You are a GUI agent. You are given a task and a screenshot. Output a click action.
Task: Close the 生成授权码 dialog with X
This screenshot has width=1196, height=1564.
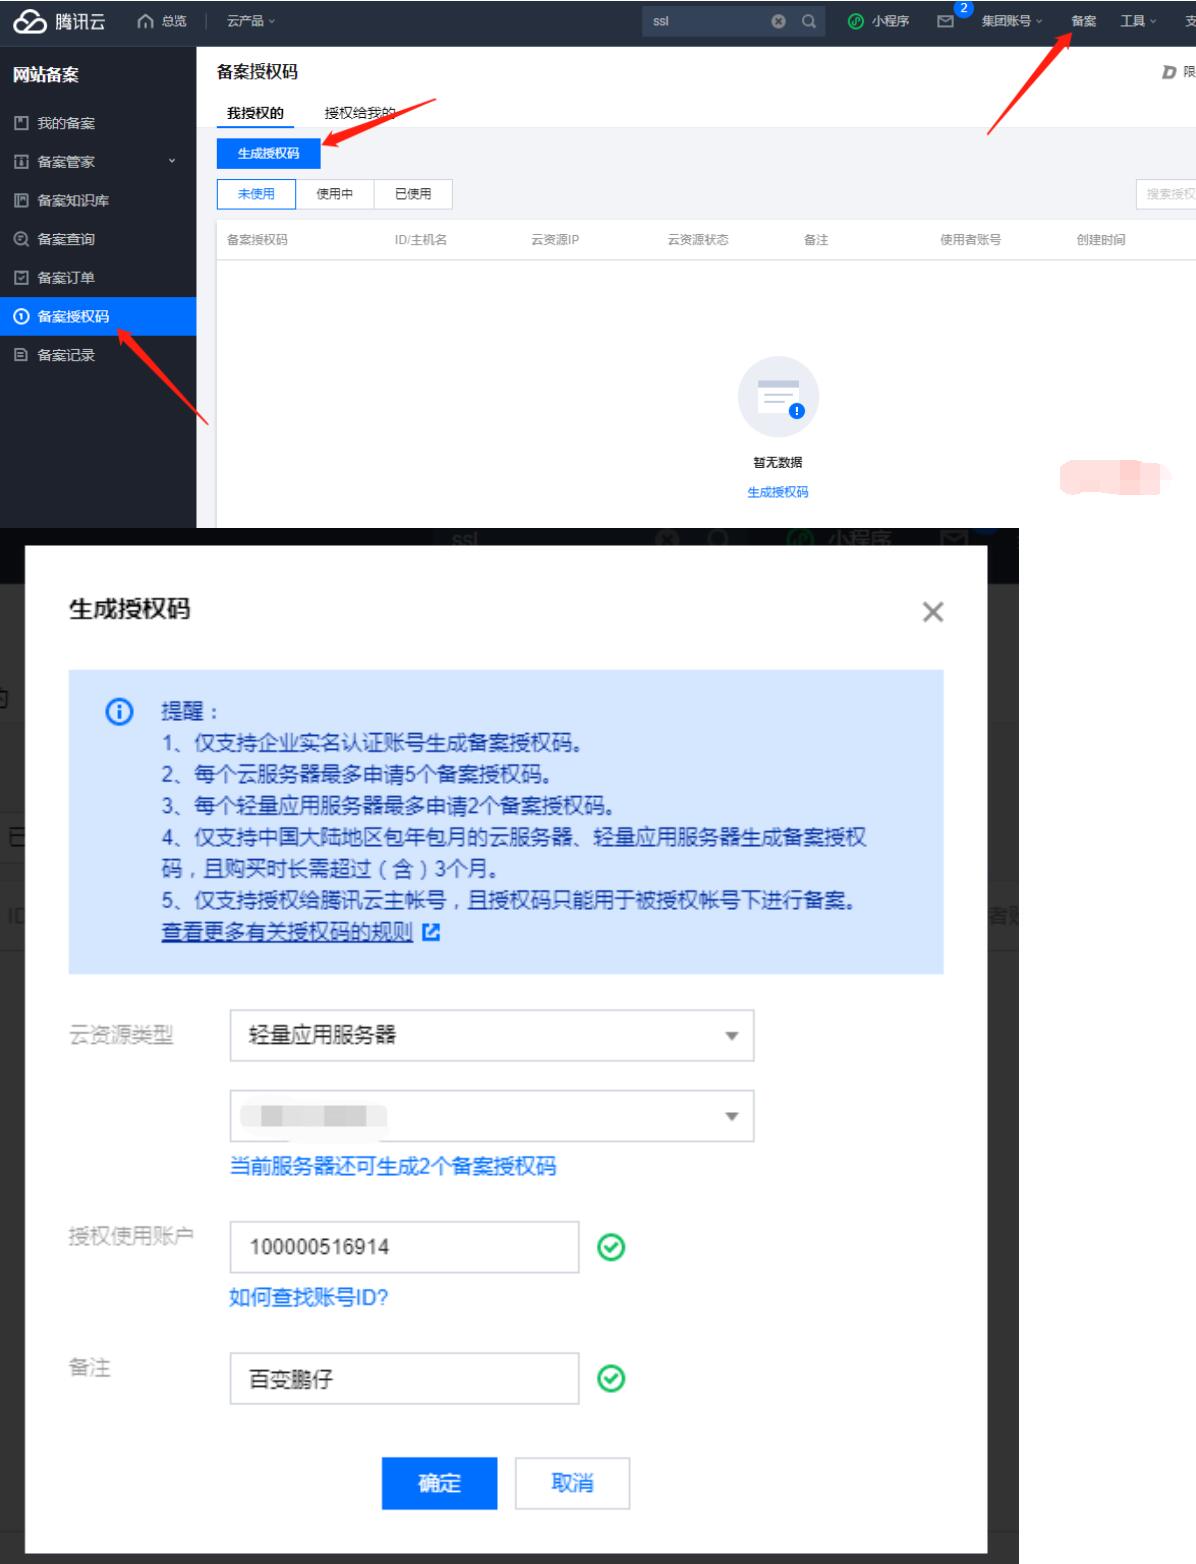(932, 612)
